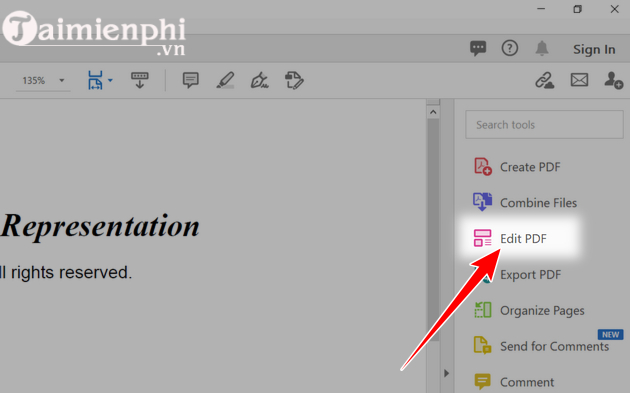Open the Comment tool
Screen dimensions: 630x393
[x=514, y=382]
